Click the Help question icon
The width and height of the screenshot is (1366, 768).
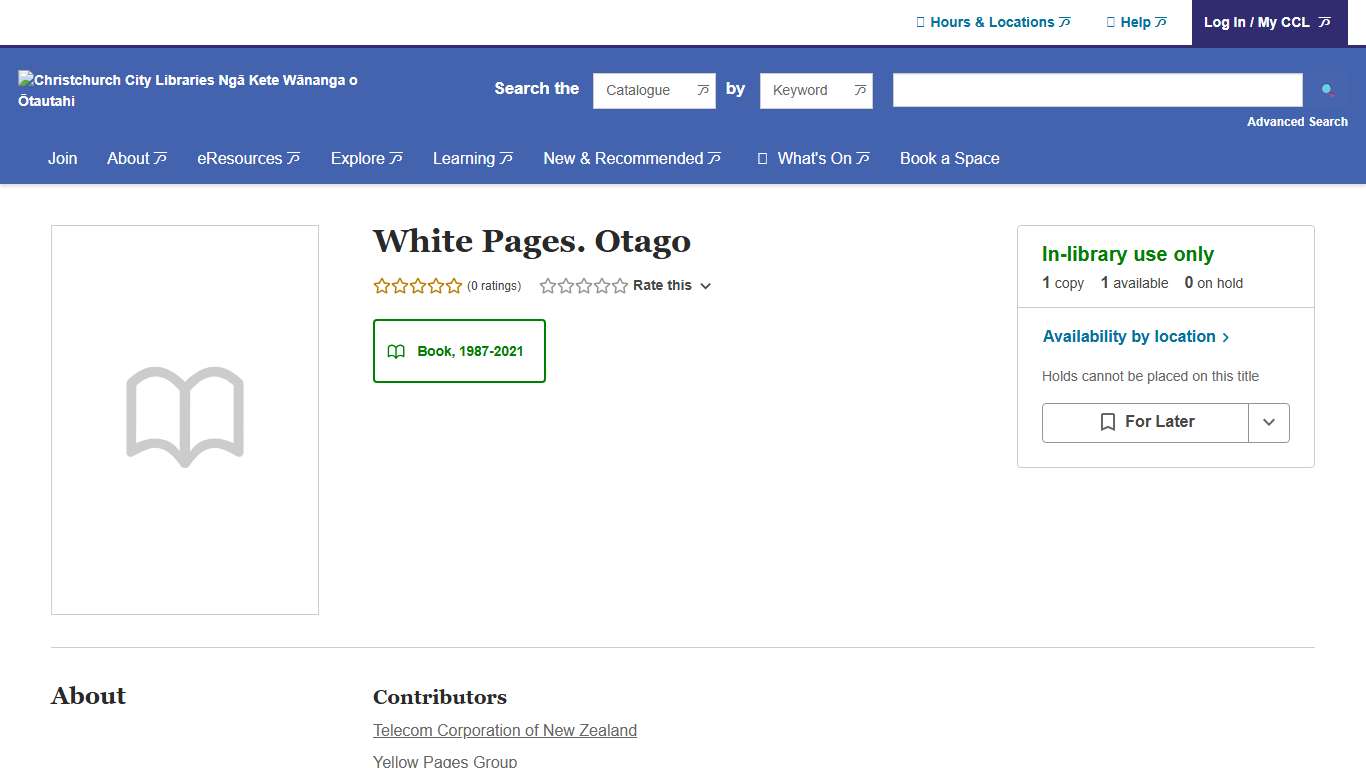[1110, 21]
